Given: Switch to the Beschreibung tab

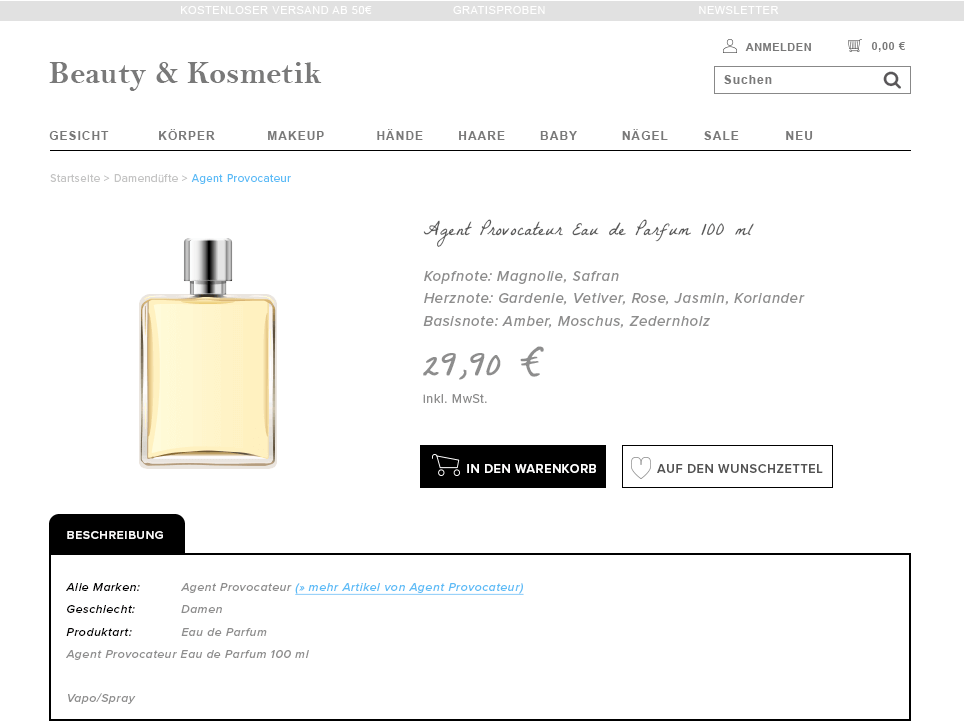Looking at the screenshot, I should [x=116, y=534].
